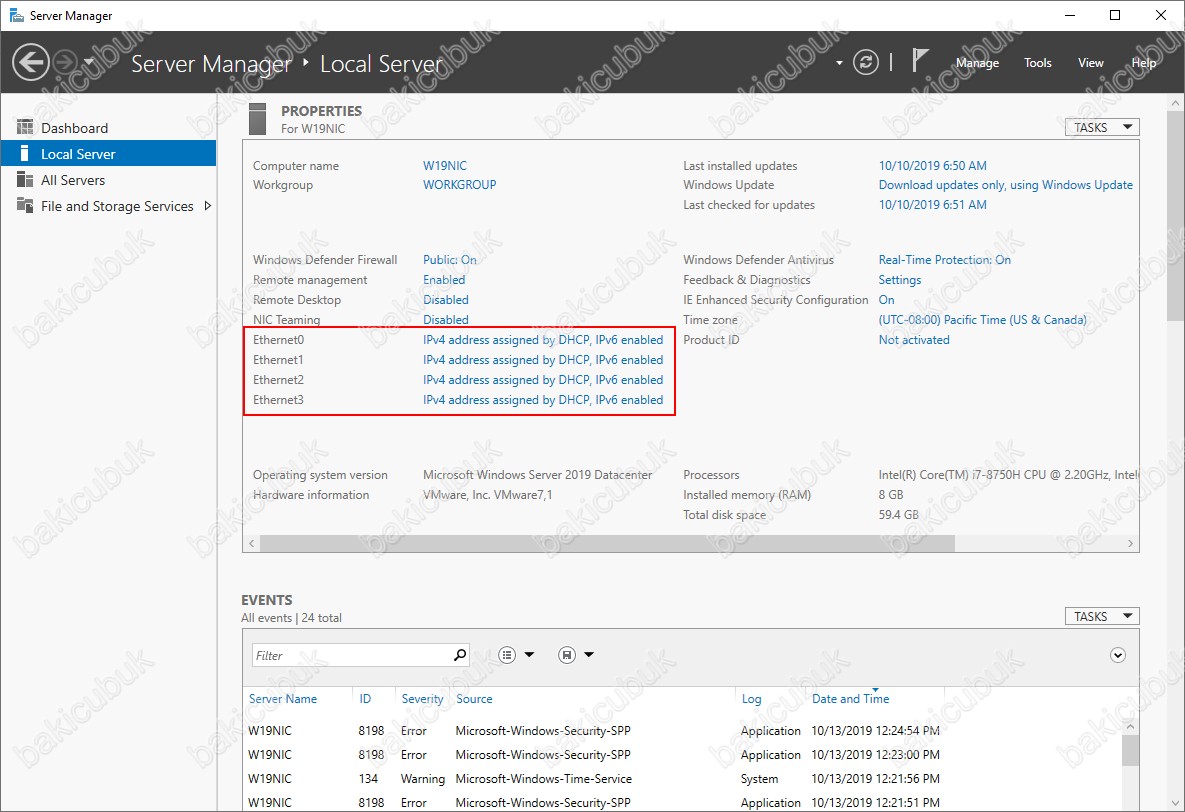This screenshot has width=1185, height=812.
Task: Open the Tools menu
Action: click(x=1038, y=63)
